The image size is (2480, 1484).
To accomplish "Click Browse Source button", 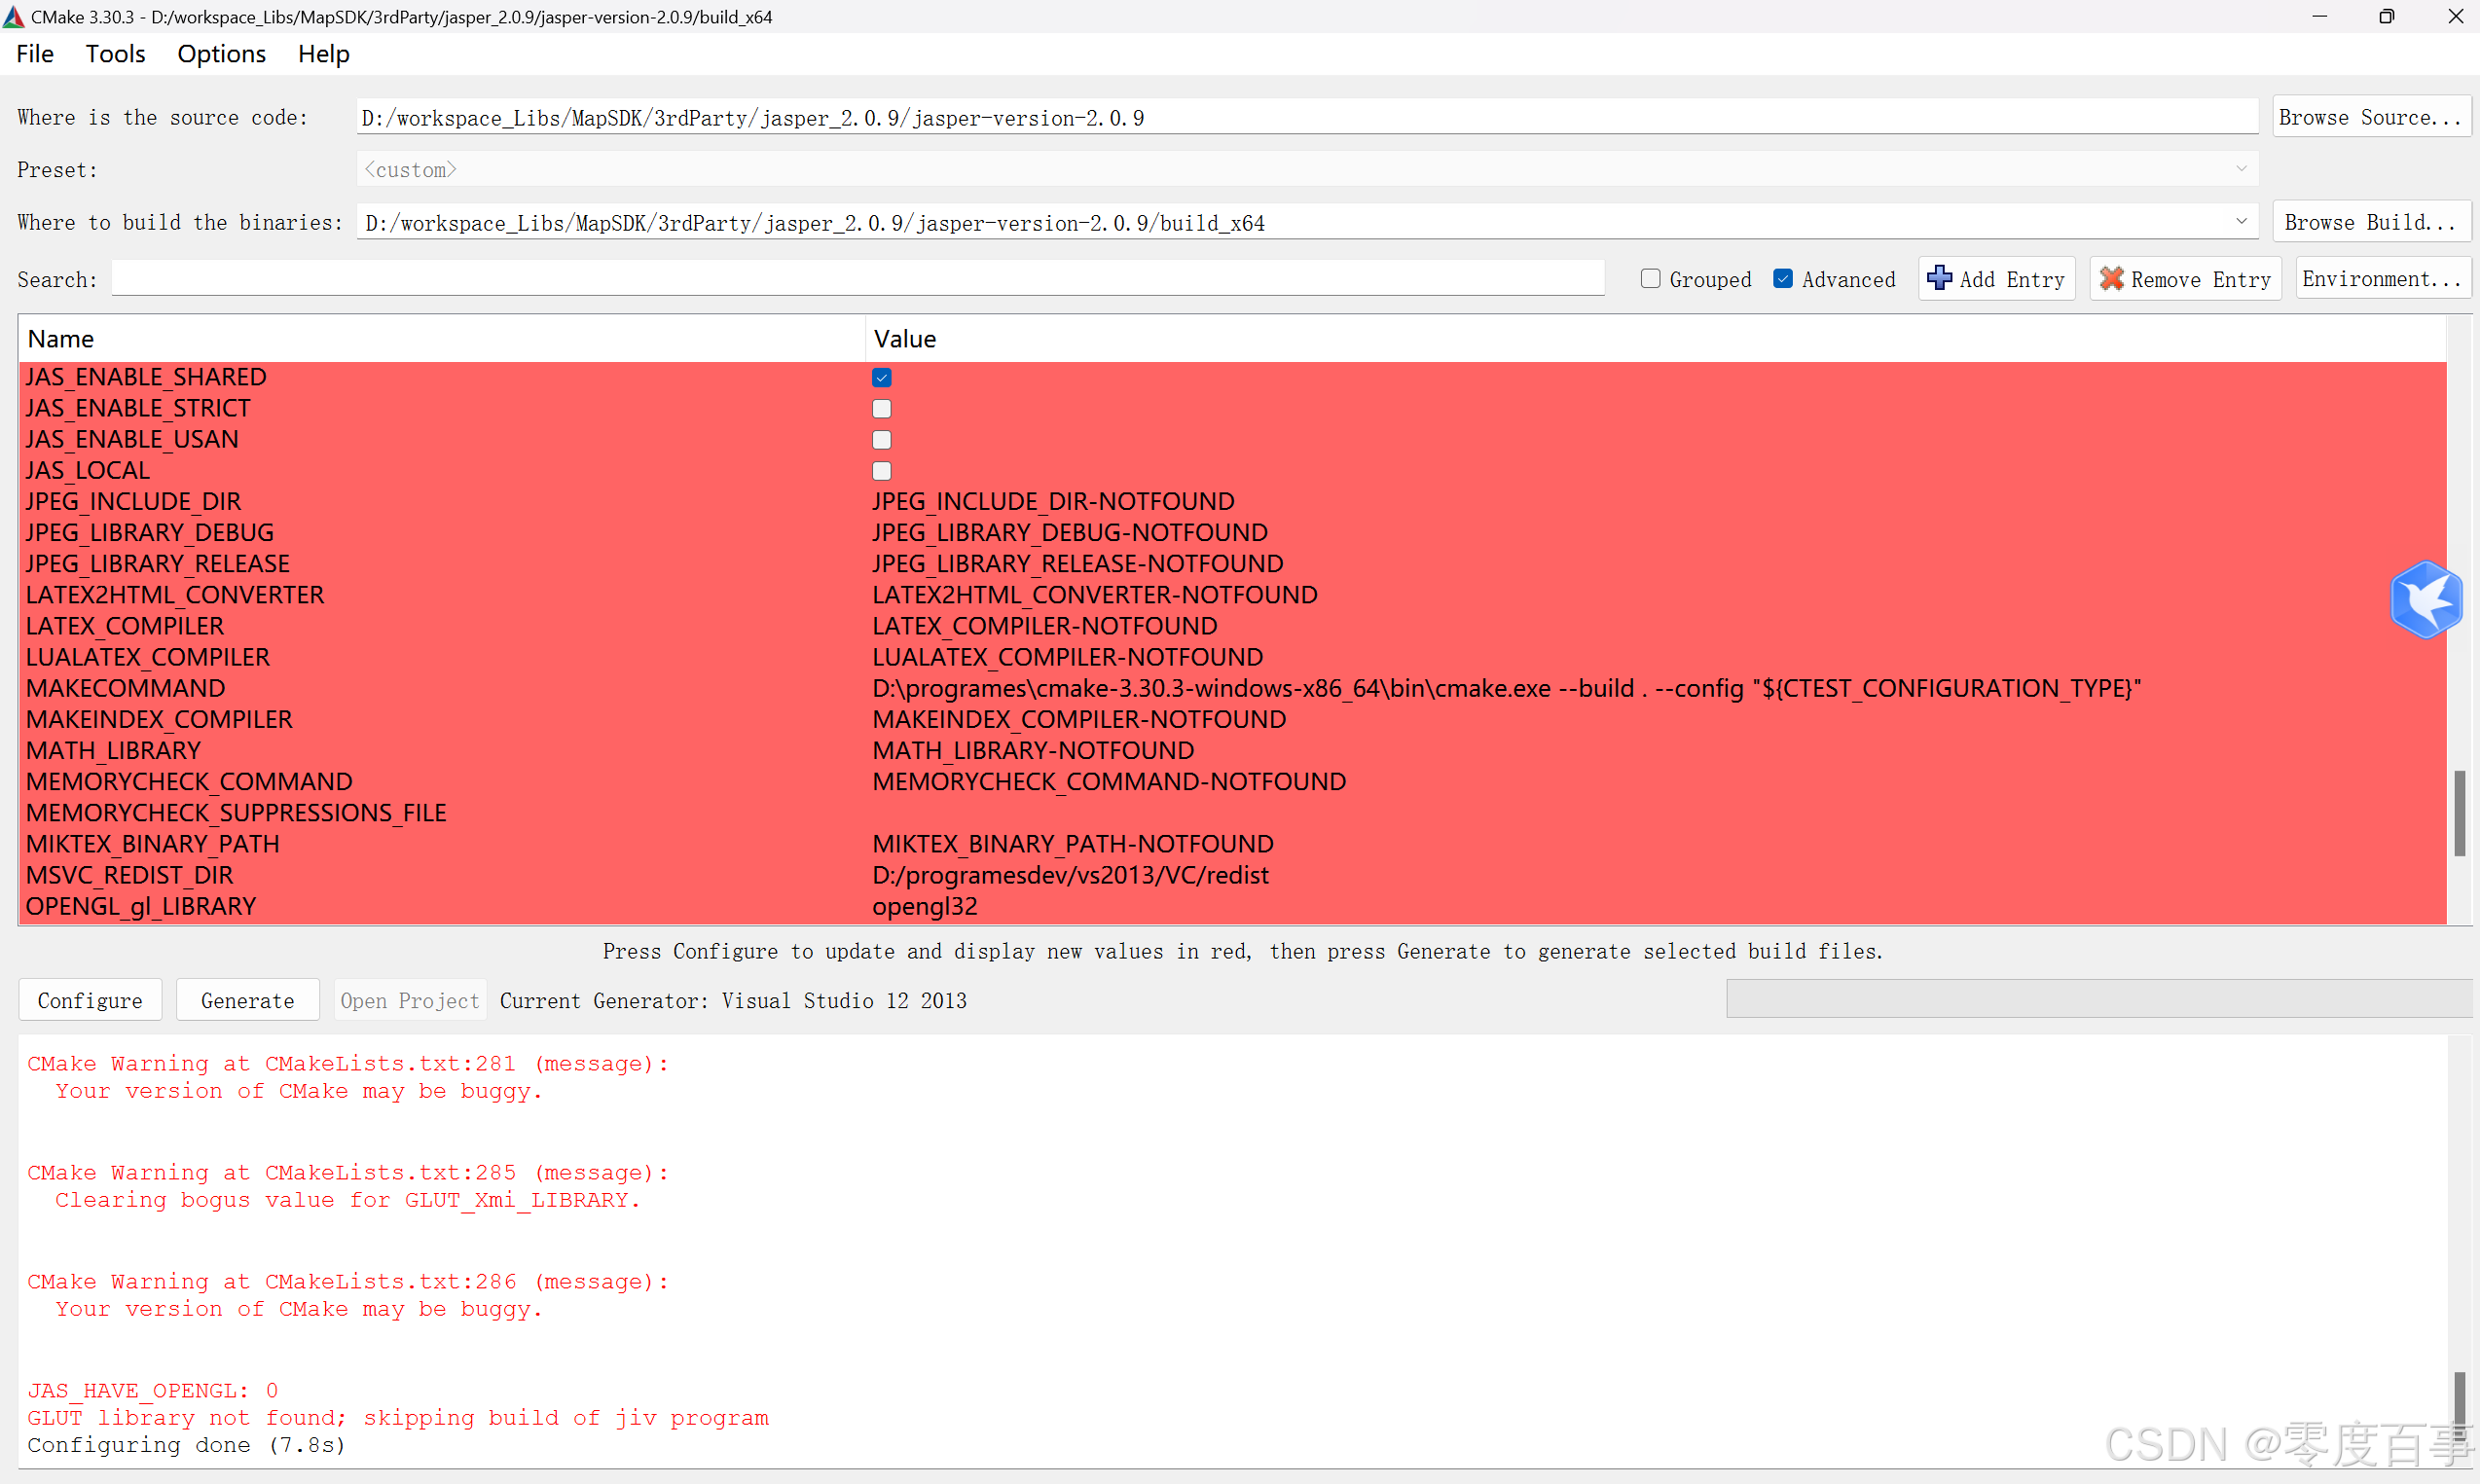I will (x=2370, y=117).
